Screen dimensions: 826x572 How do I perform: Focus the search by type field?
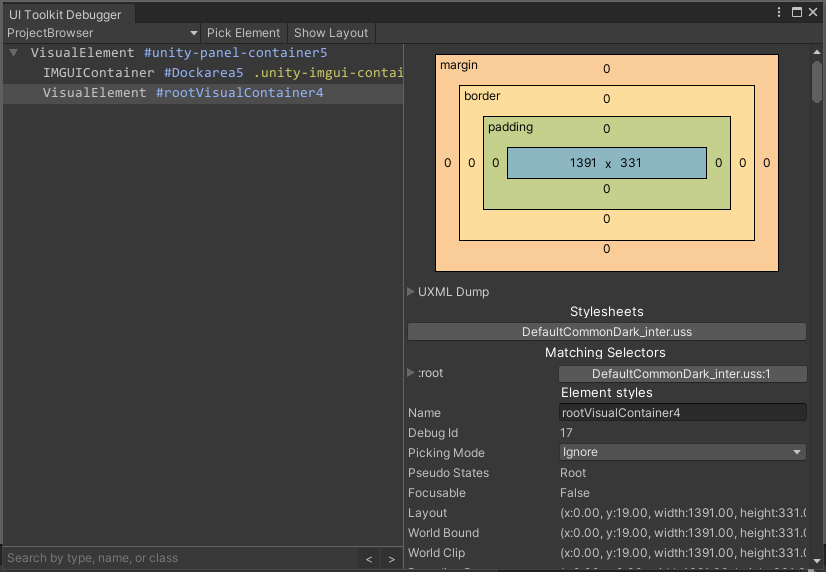(178, 558)
